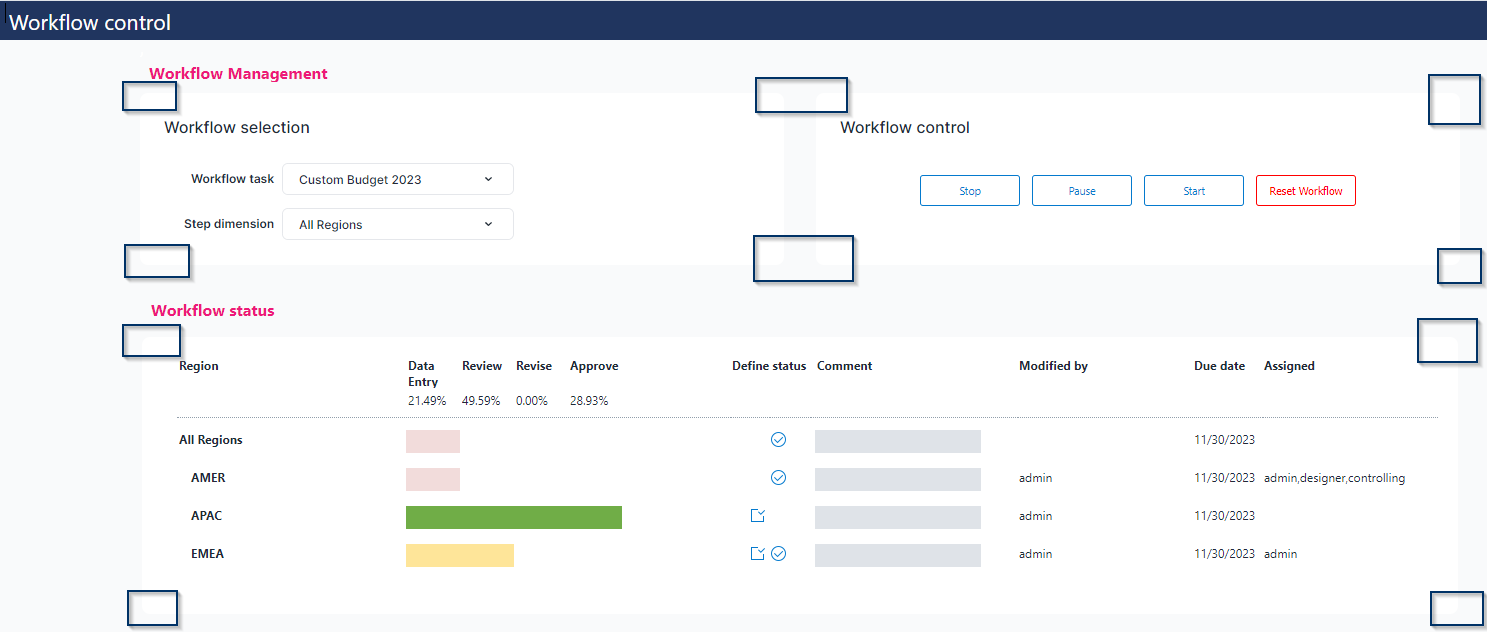Click the red Reset Workflow button

click(x=1305, y=191)
